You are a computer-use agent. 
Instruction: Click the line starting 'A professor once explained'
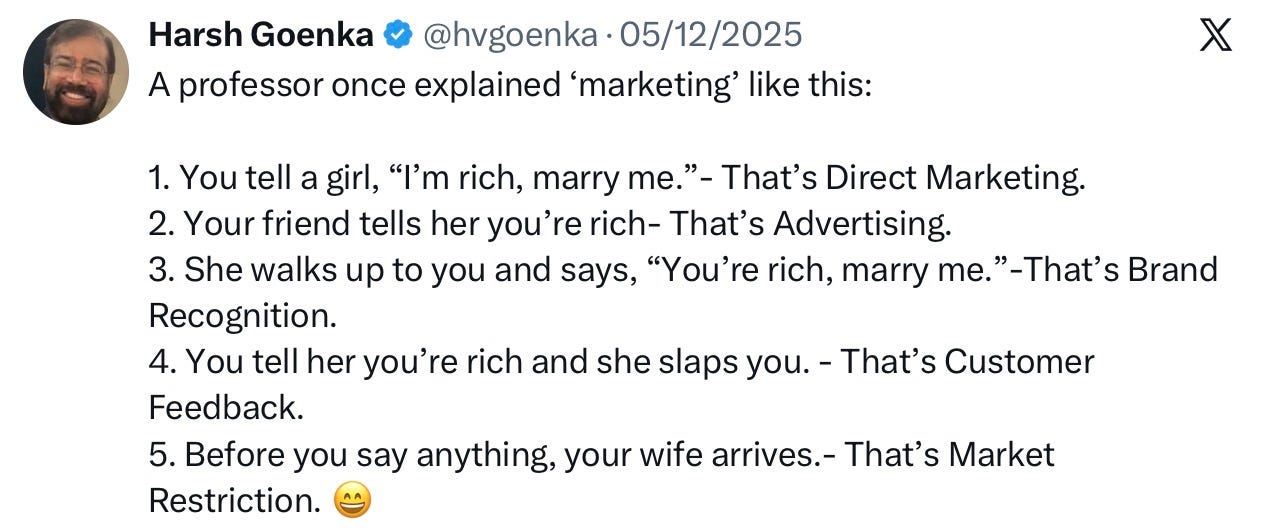[x=510, y=84]
